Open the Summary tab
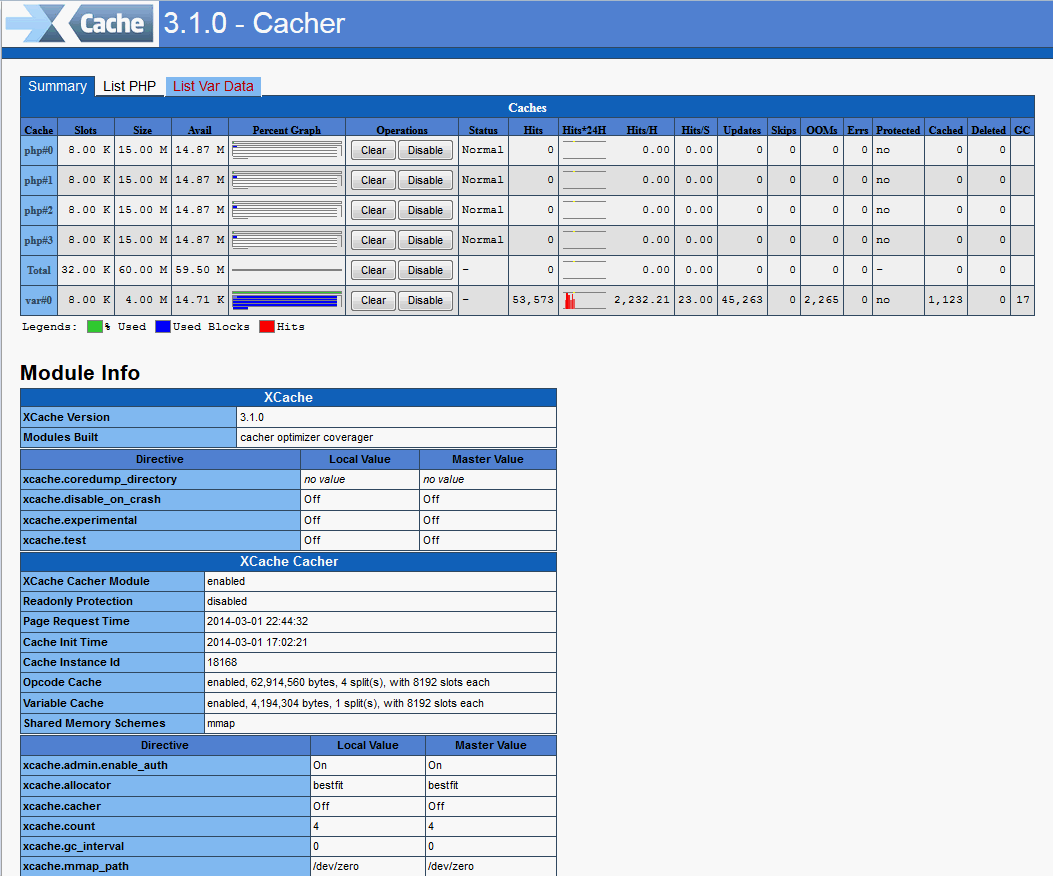The width and height of the screenshot is (1053, 876). [58, 86]
